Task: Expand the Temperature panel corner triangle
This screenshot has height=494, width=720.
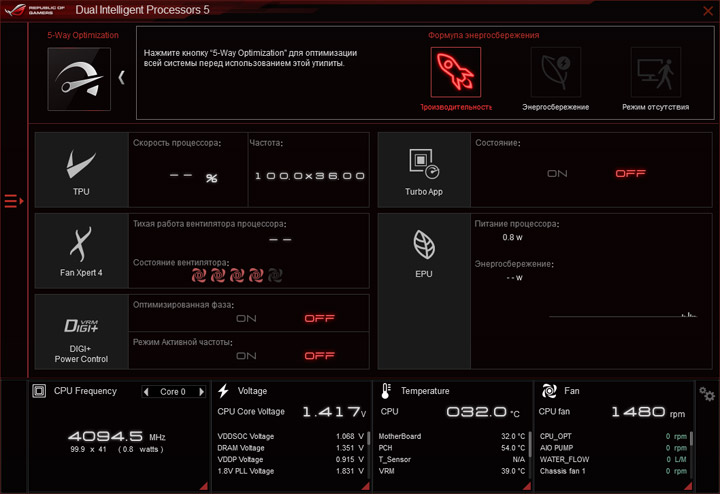Action: pos(527,486)
